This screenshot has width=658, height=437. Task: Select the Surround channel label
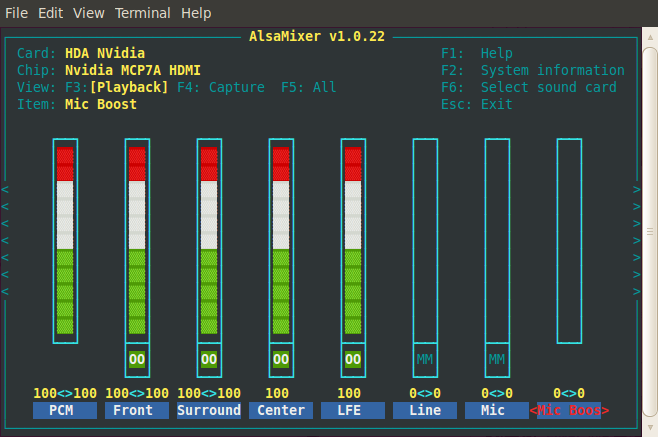[x=209, y=410]
